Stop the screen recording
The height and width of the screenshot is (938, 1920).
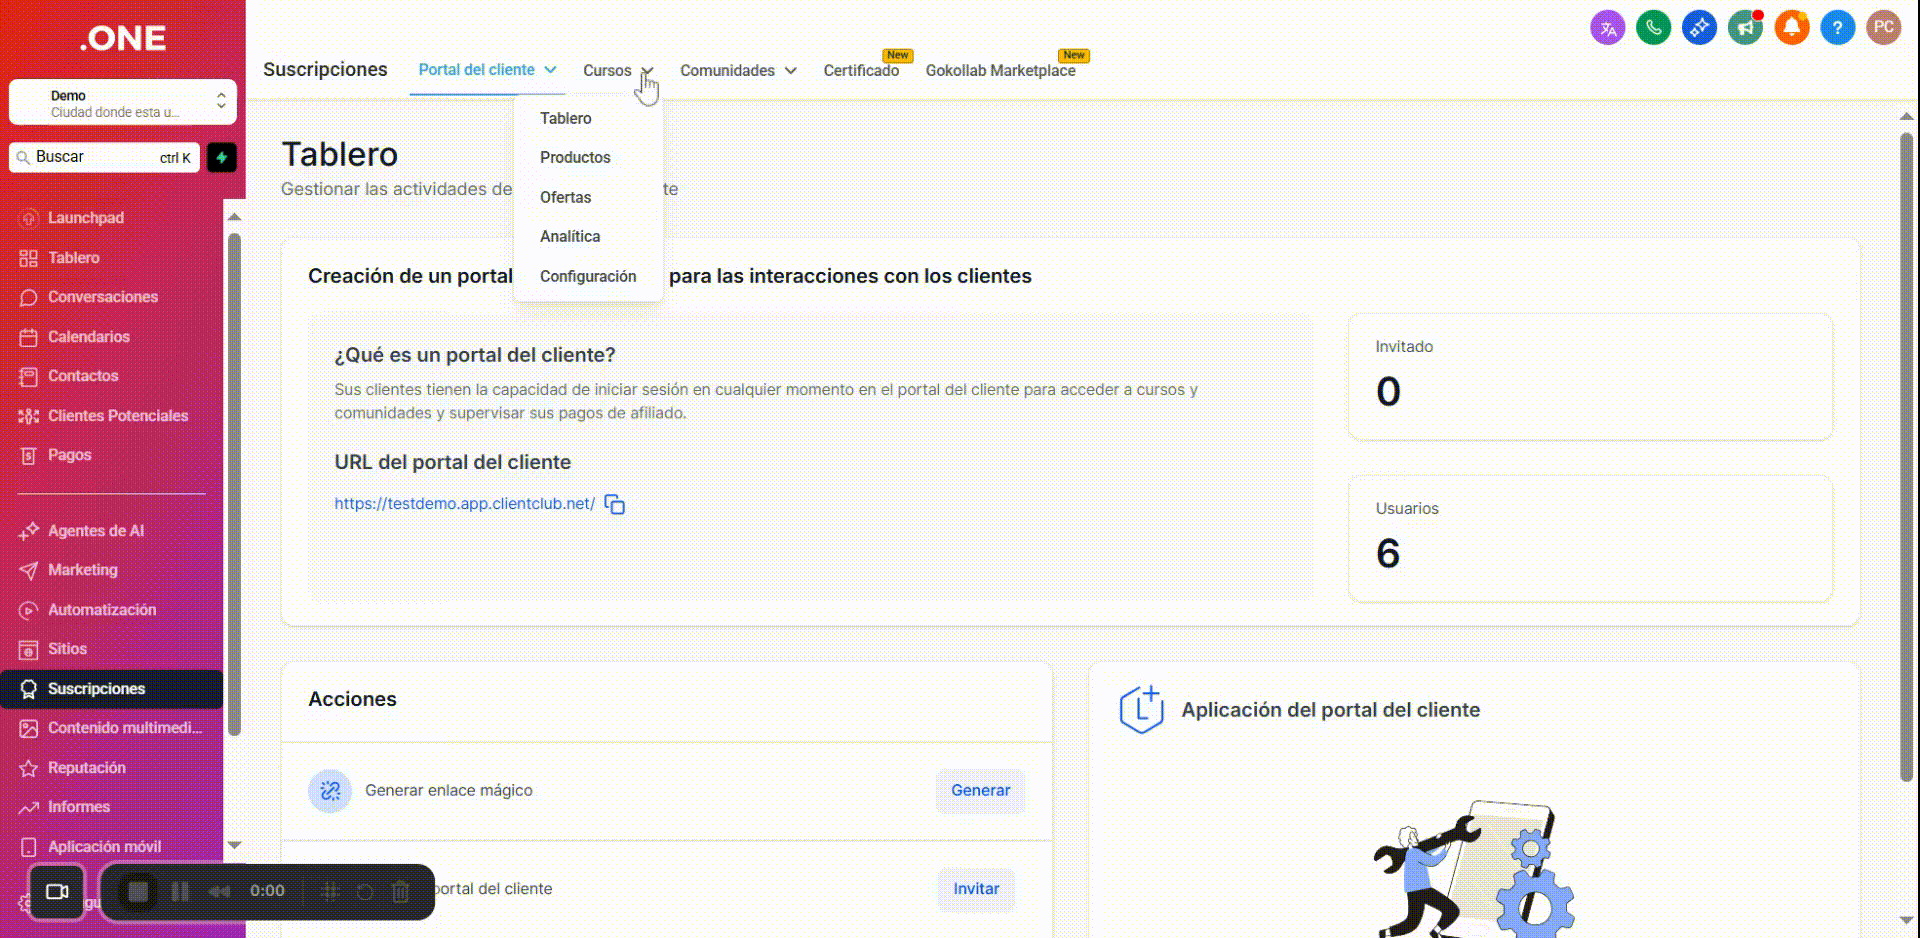(x=138, y=891)
